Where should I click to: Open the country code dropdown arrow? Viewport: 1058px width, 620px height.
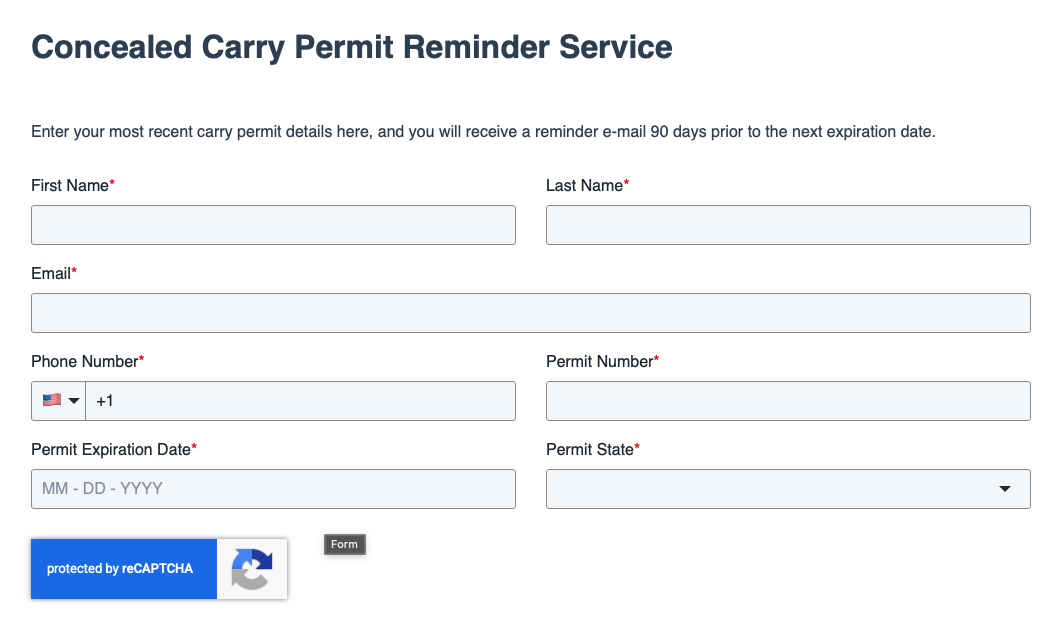(x=74, y=401)
